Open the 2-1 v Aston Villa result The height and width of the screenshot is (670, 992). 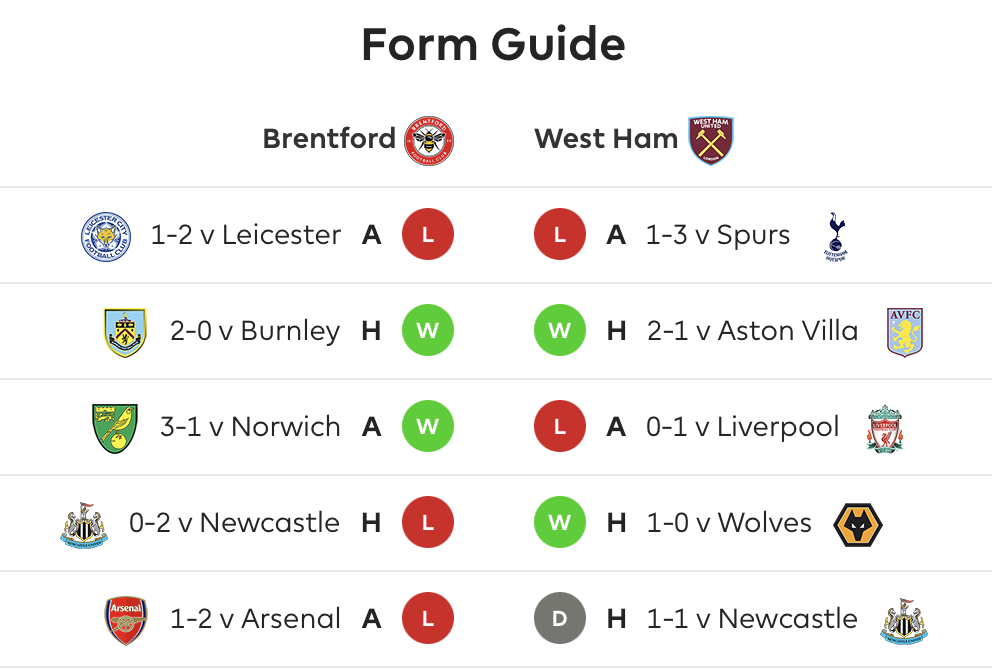[x=752, y=331]
